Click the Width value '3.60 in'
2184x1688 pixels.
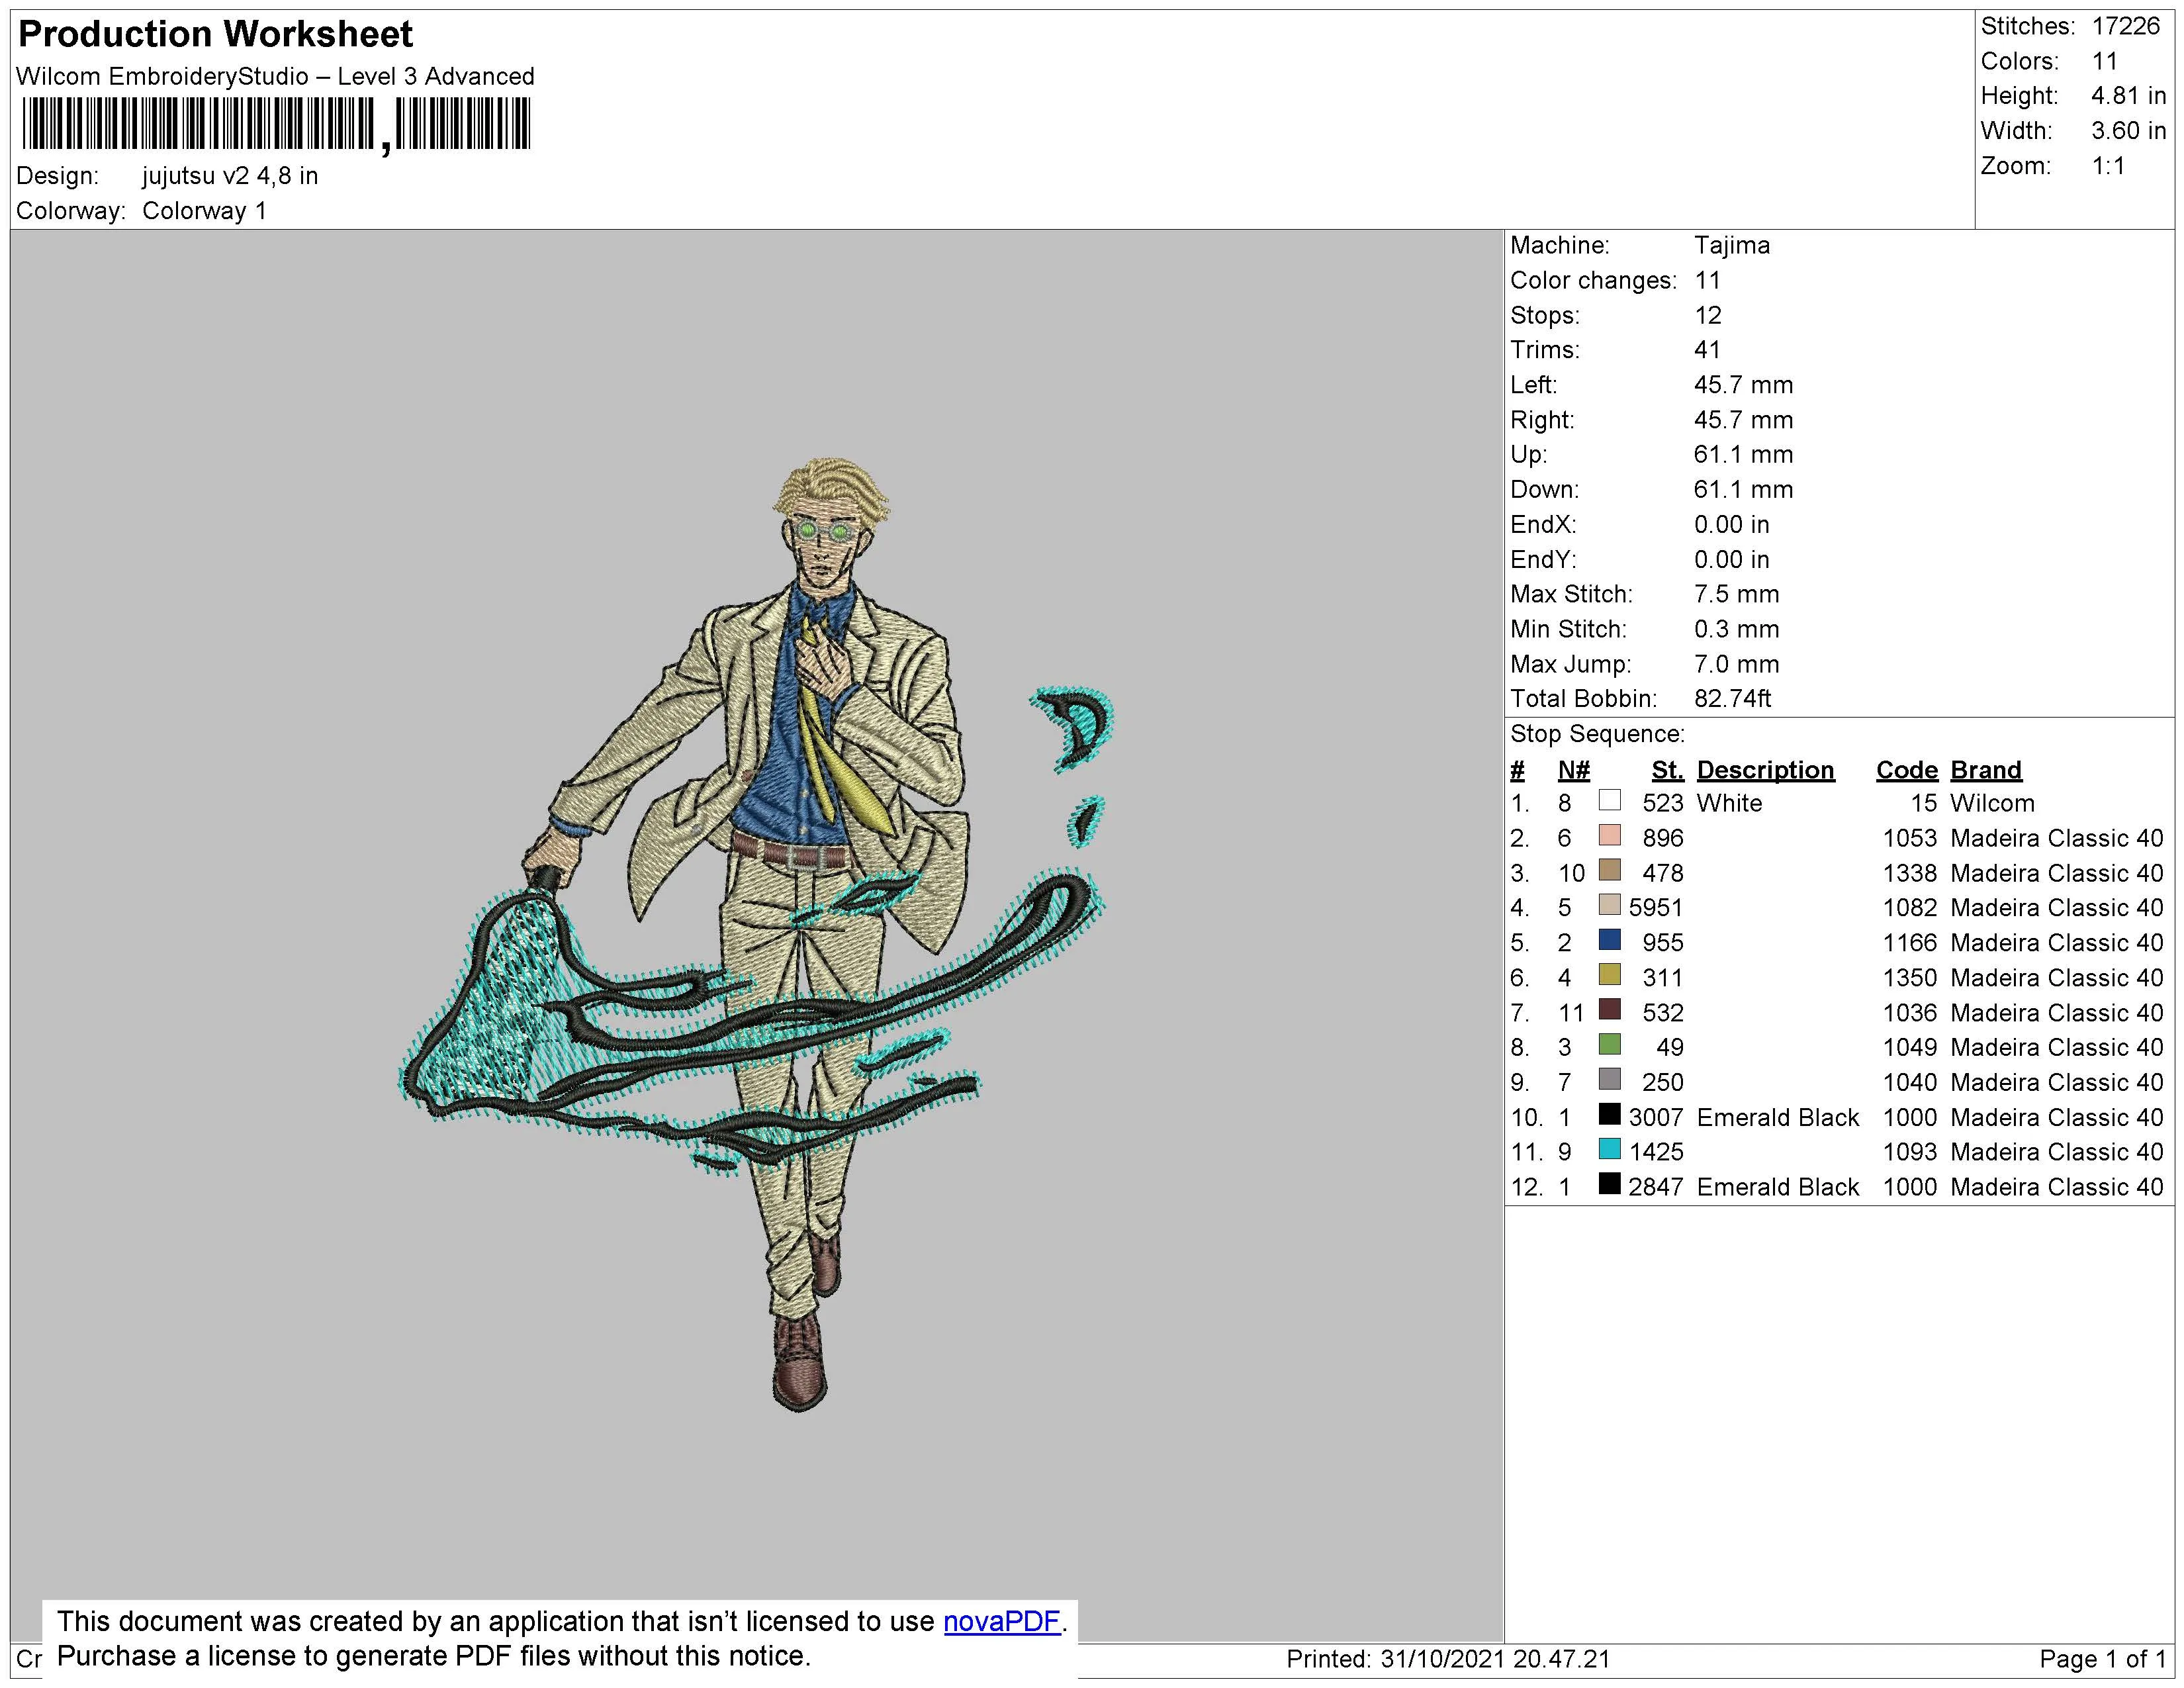2128,131
